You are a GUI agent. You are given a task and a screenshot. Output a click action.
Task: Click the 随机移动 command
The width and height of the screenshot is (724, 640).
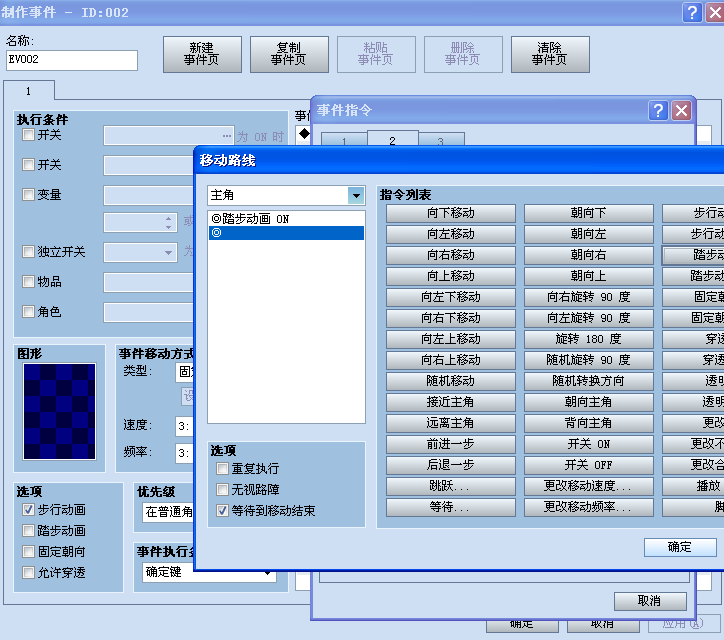click(x=451, y=381)
